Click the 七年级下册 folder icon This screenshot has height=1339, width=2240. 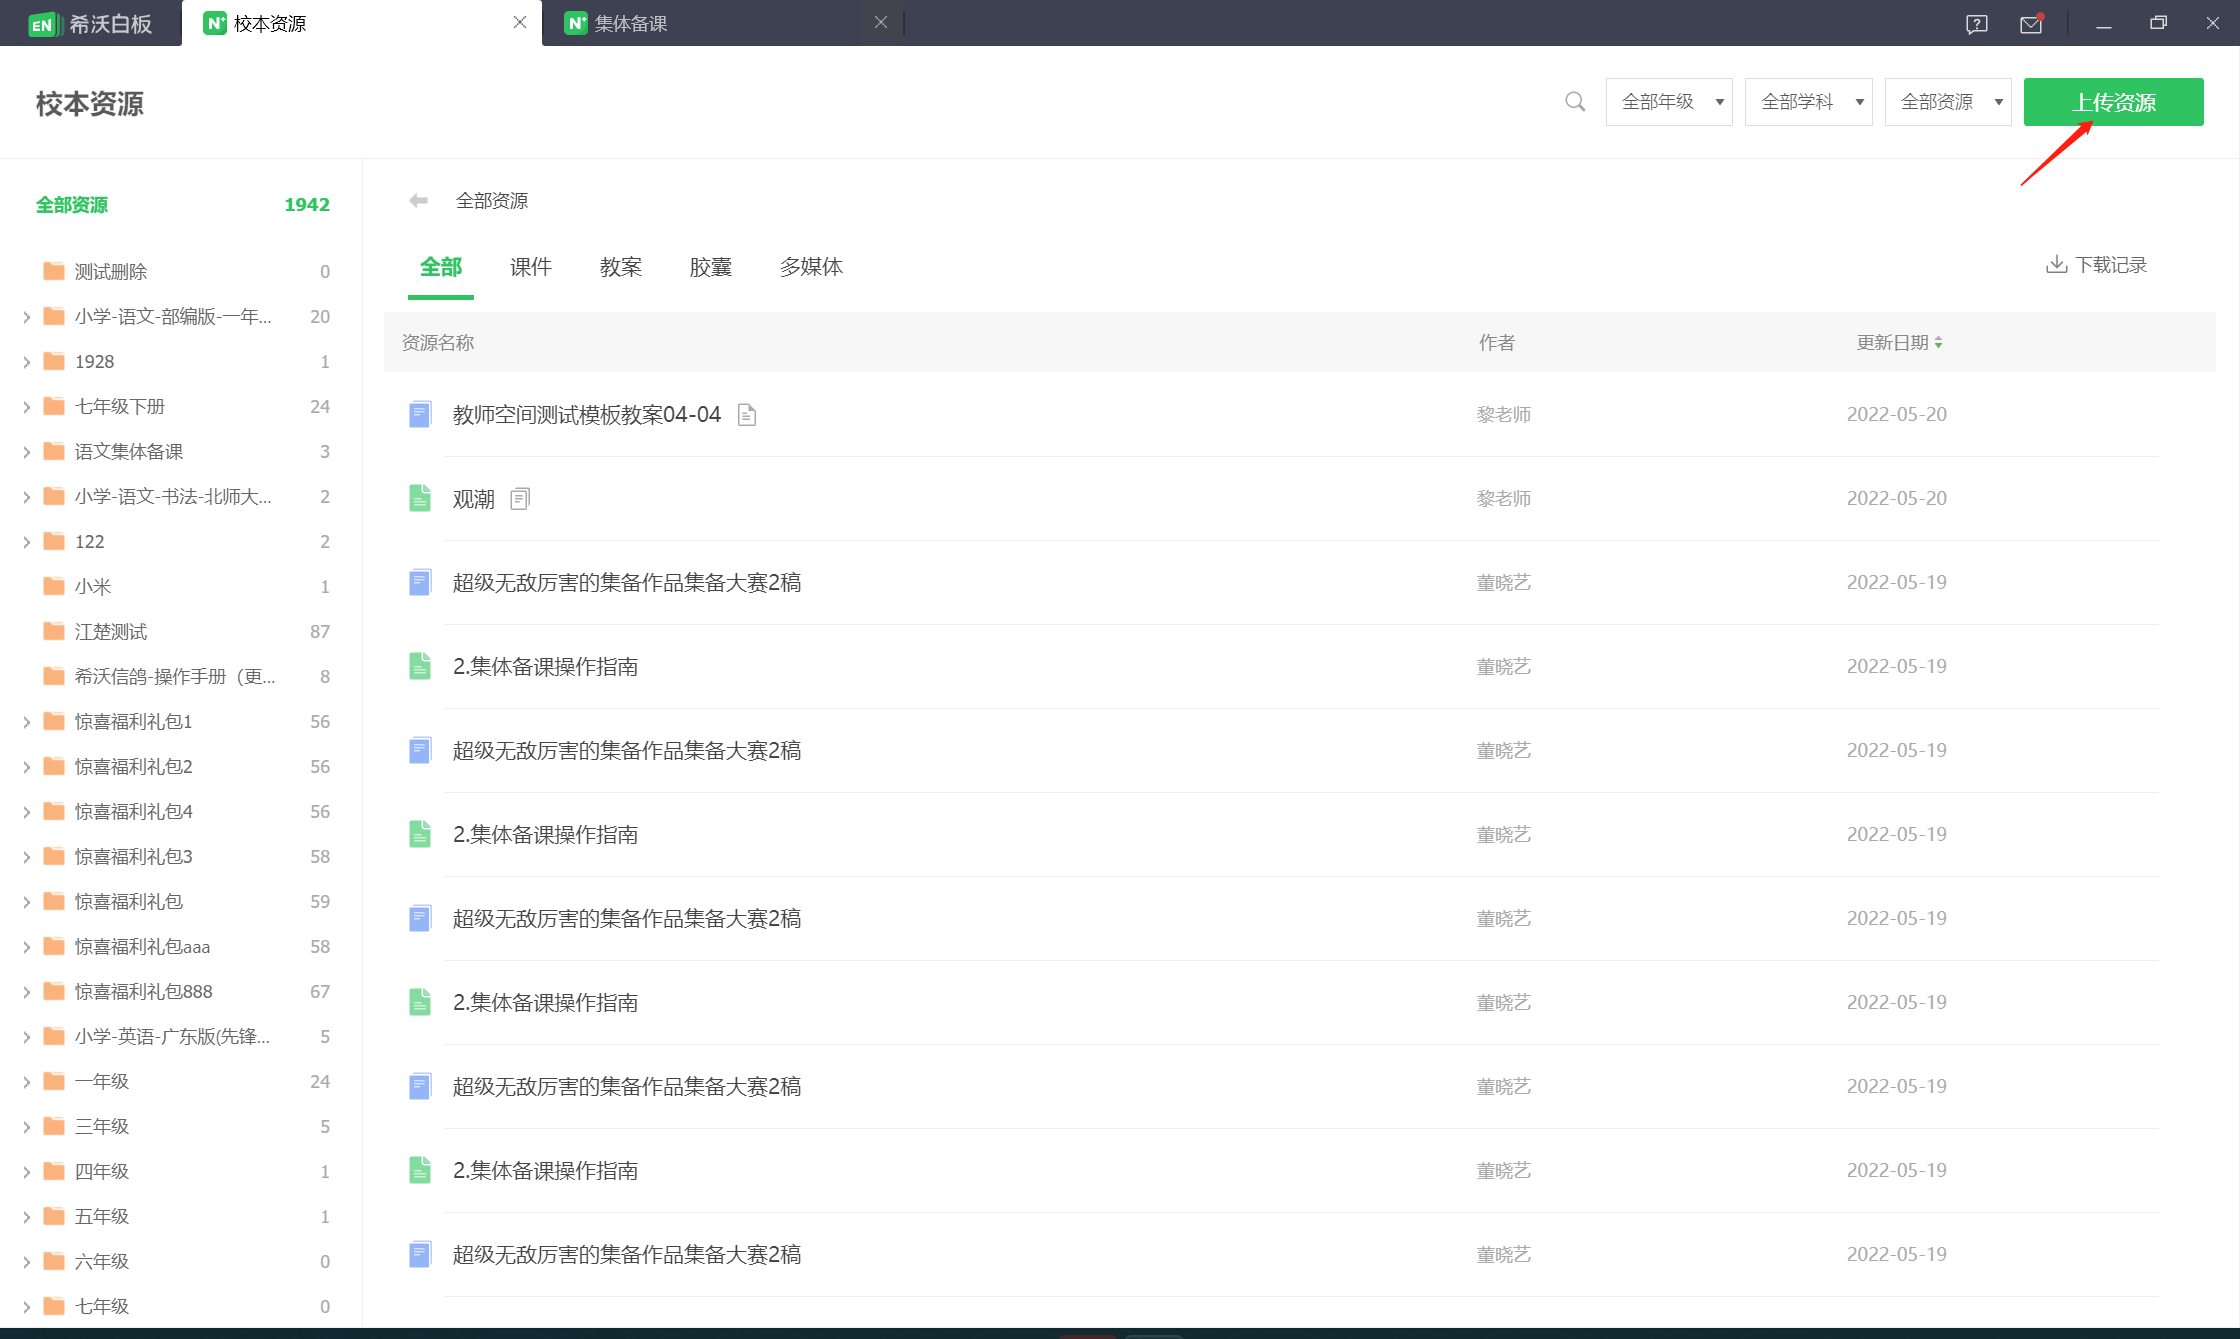click(x=54, y=406)
